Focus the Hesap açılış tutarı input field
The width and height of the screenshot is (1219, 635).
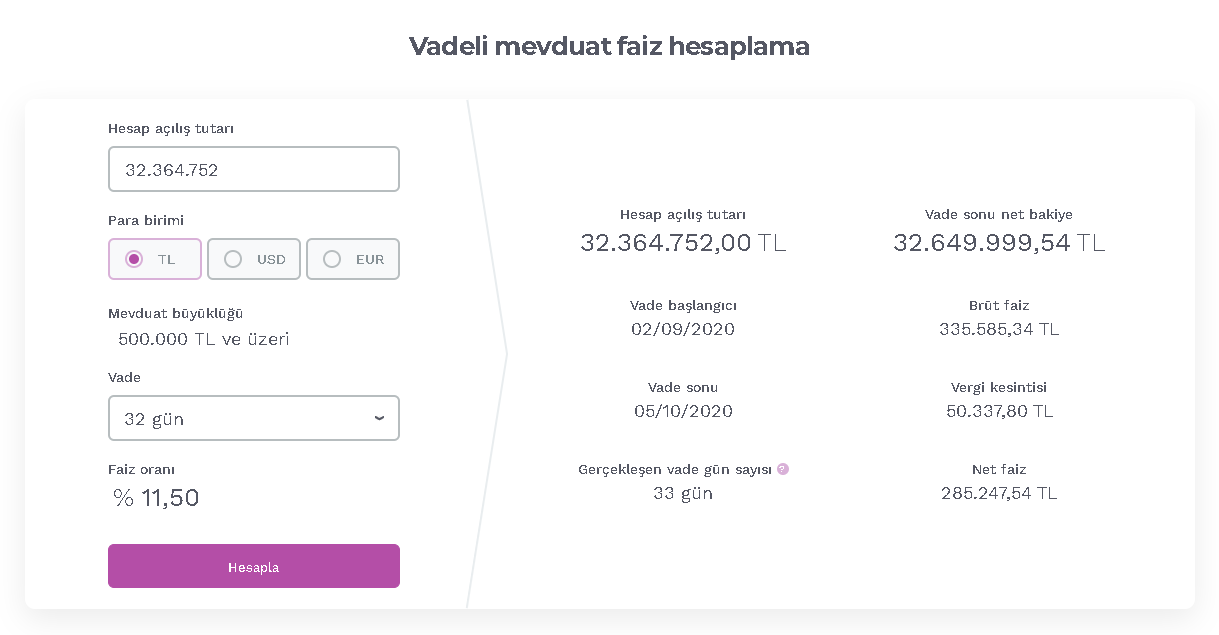pos(254,169)
